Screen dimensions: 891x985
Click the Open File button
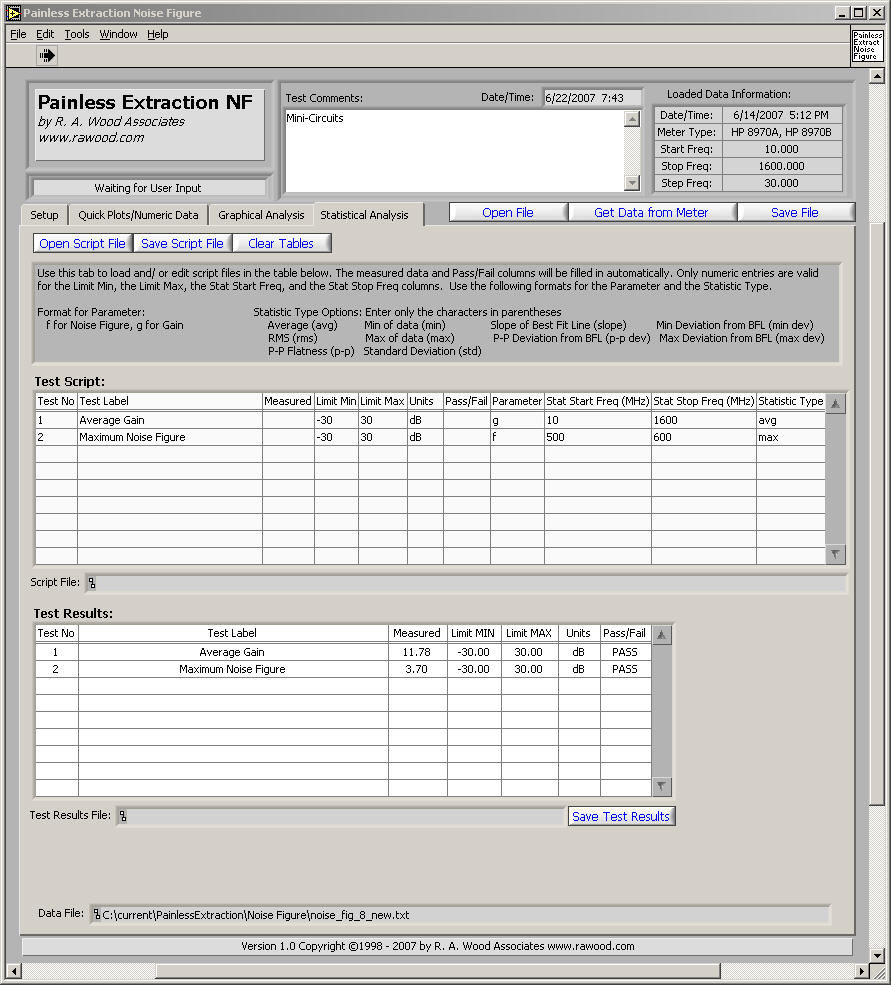point(508,212)
